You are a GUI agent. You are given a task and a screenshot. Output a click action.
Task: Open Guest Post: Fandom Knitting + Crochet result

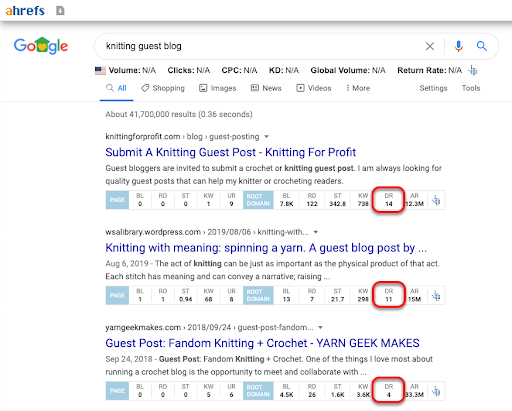tap(262, 343)
